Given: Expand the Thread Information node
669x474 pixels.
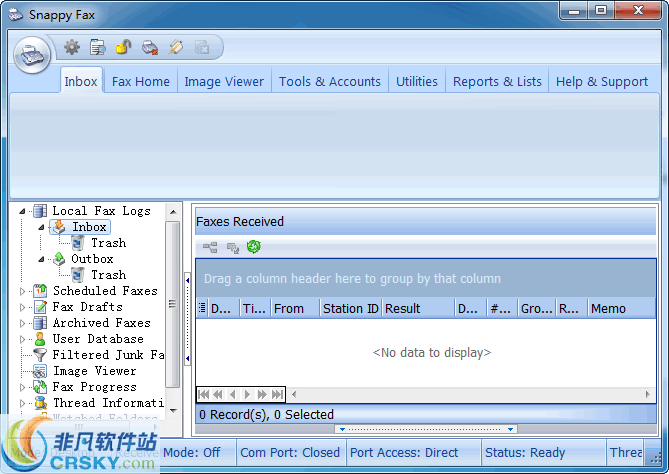Looking at the screenshot, I should (22, 403).
